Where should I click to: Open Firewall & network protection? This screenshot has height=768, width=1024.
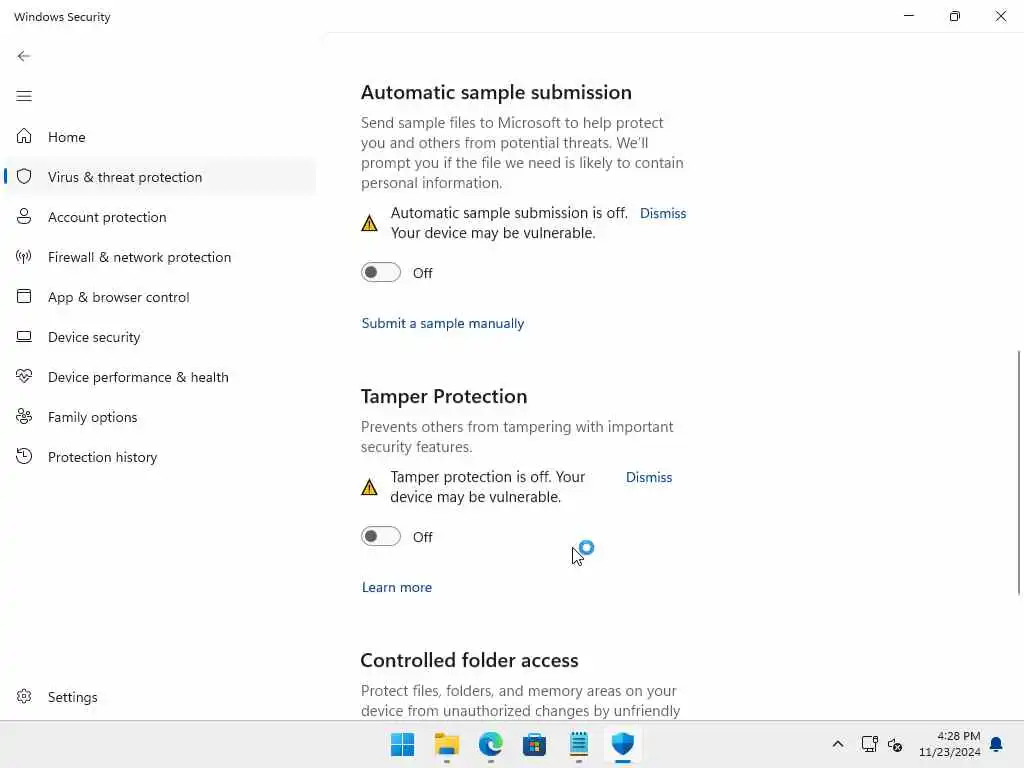159,257
